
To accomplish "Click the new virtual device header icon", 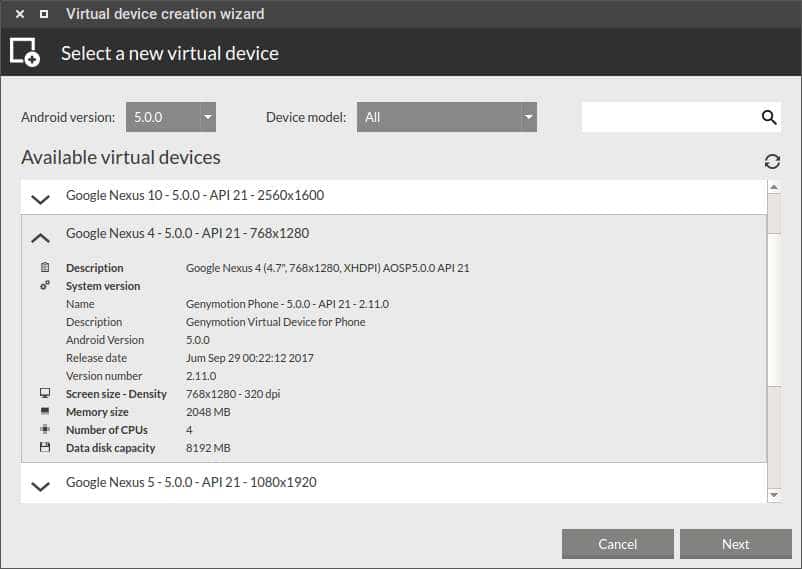I will (25, 52).
